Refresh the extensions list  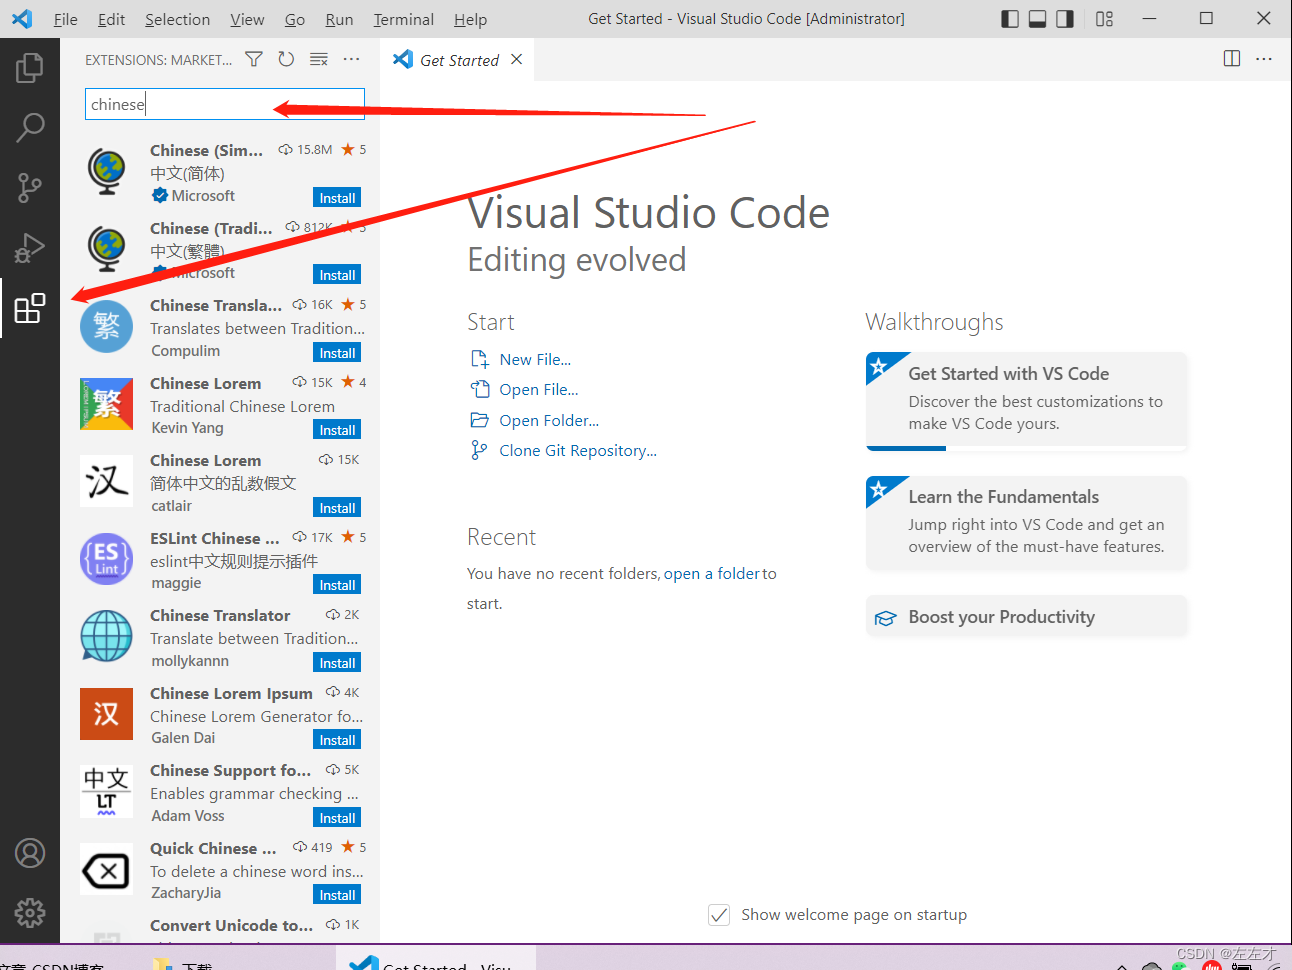click(x=286, y=59)
